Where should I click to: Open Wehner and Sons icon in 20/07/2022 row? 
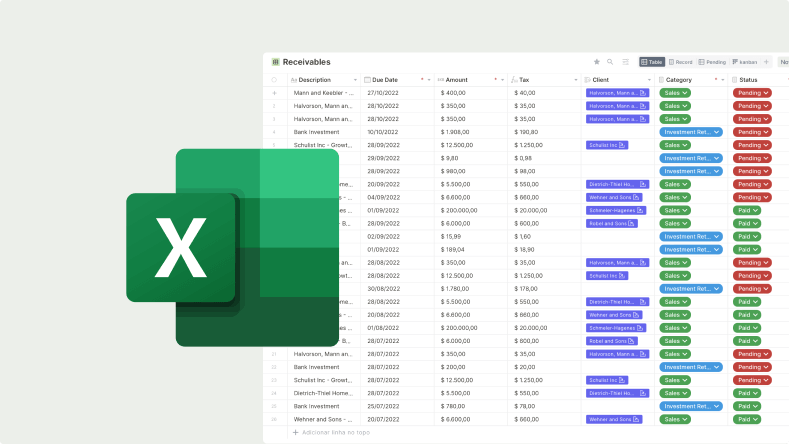(636, 419)
